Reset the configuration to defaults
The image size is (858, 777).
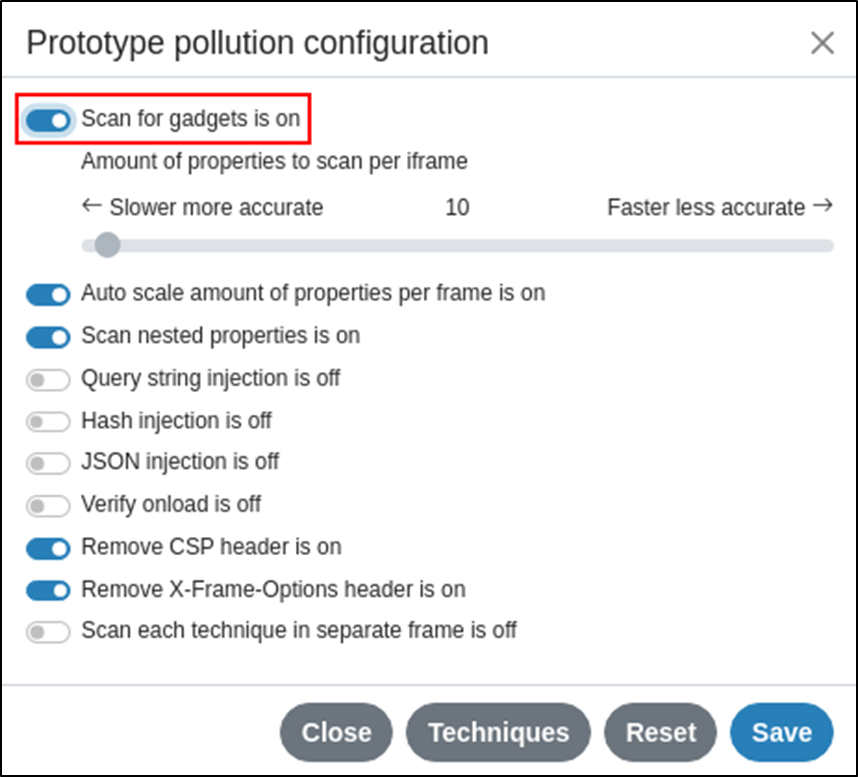(x=660, y=732)
